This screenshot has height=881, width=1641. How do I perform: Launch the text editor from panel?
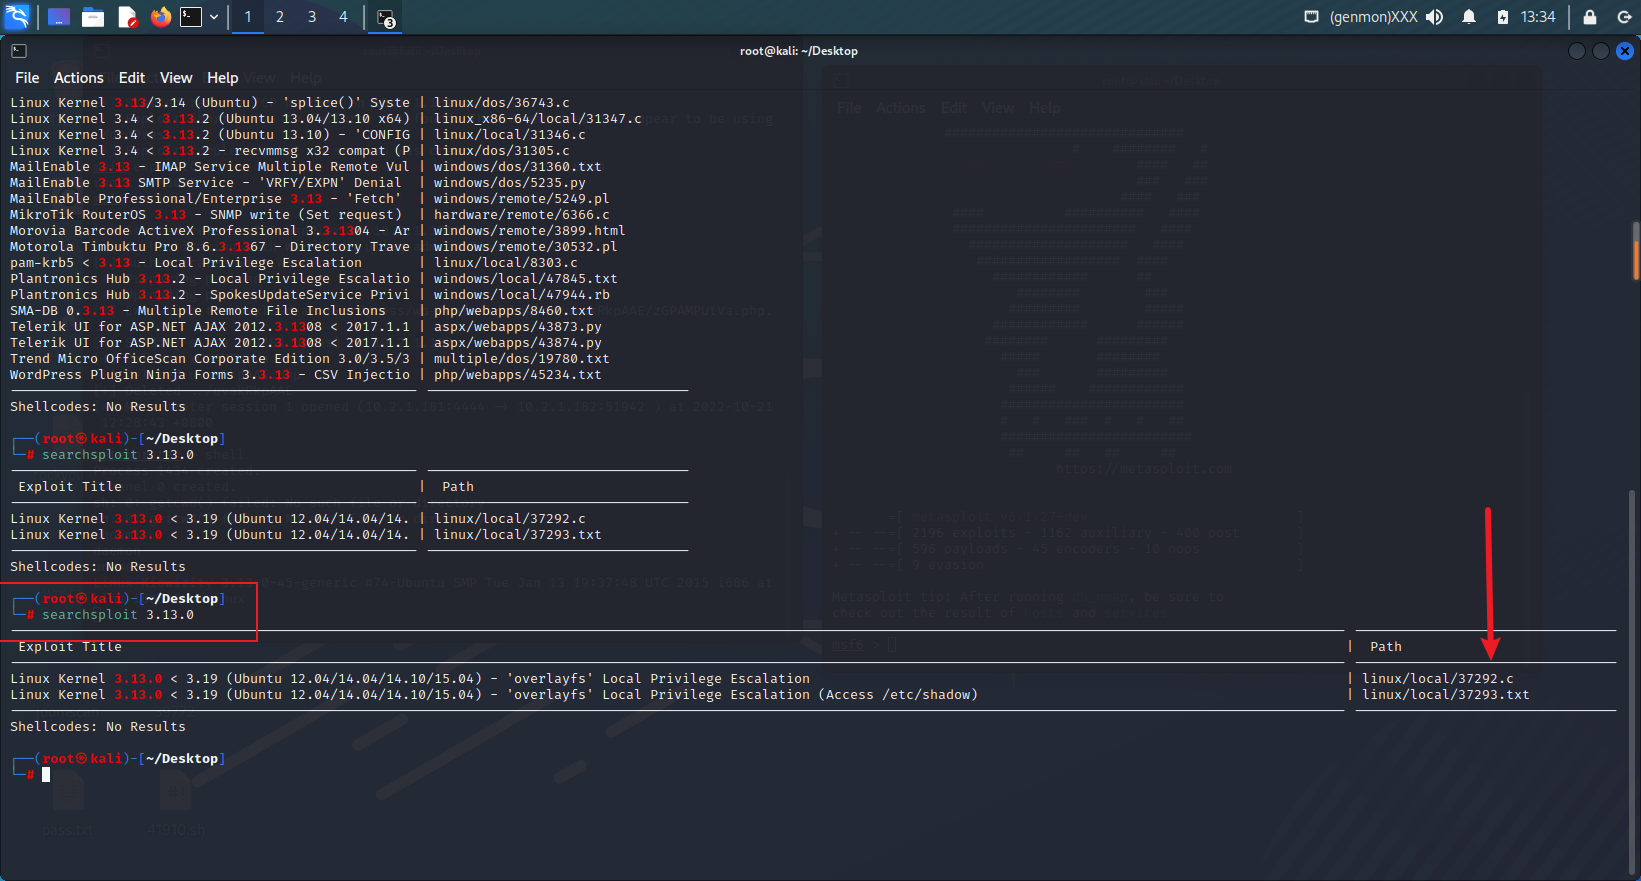tap(127, 17)
